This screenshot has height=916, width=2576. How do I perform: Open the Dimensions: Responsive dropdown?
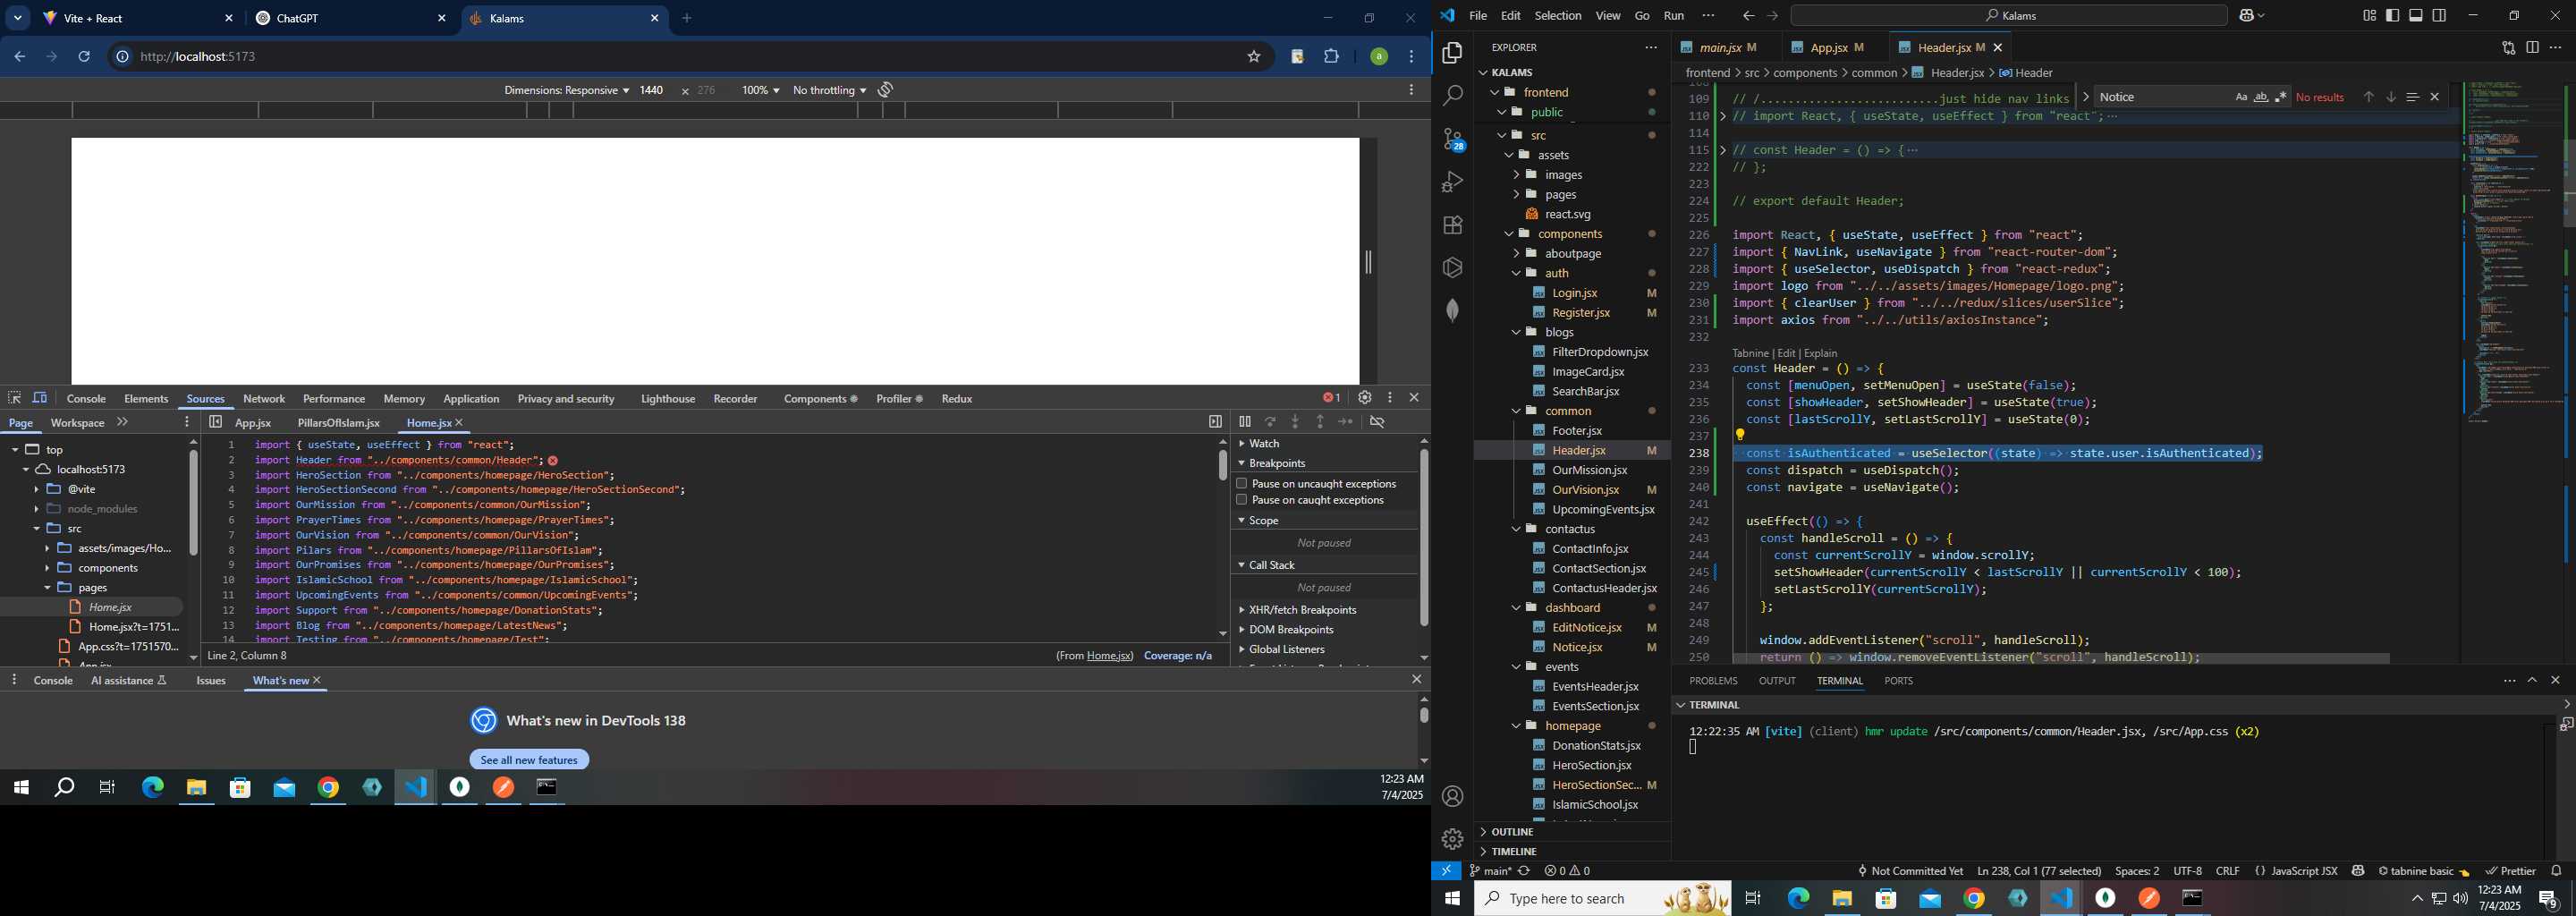click(x=566, y=90)
